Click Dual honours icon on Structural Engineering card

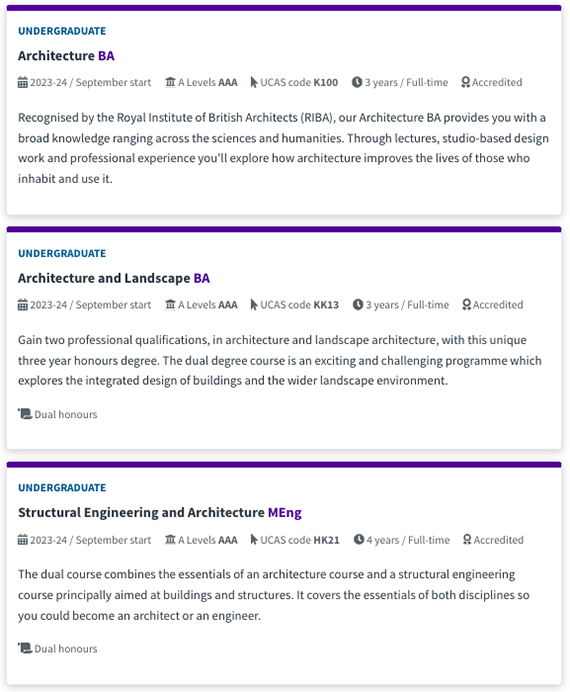pos(25,648)
